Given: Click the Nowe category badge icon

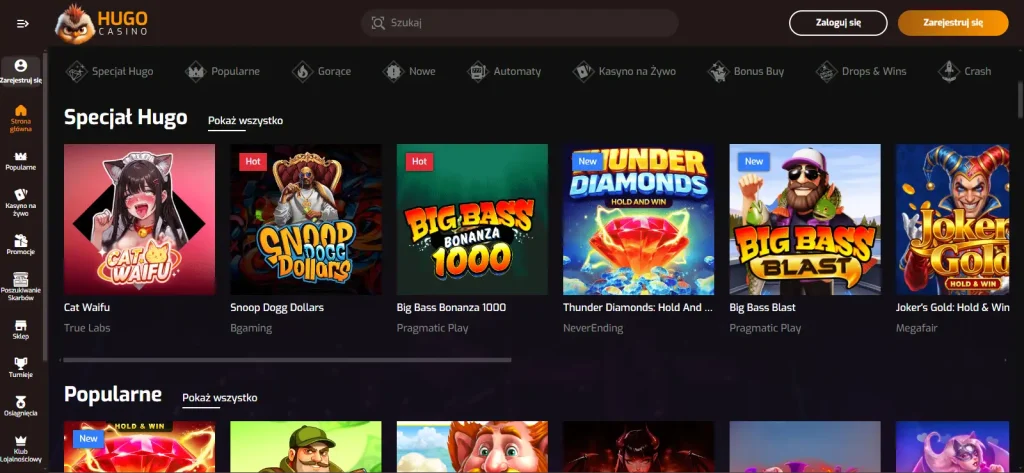Looking at the screenshot, I should click(394, 71).
